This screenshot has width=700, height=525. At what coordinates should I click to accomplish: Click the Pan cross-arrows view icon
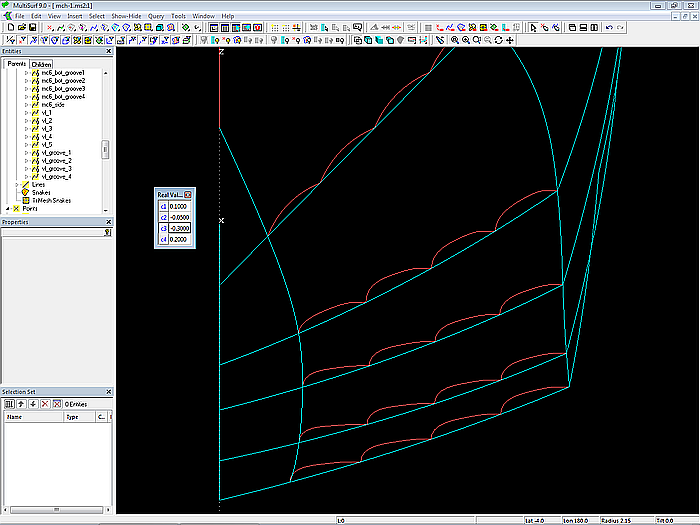pos(511,40)
